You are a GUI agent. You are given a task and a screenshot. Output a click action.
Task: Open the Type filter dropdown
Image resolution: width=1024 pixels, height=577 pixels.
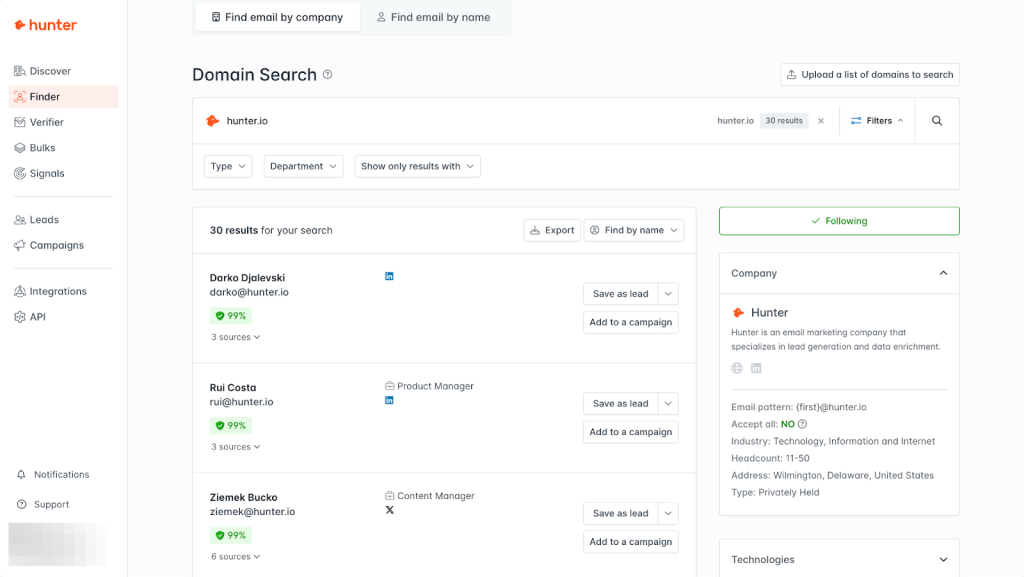point(228,166)
